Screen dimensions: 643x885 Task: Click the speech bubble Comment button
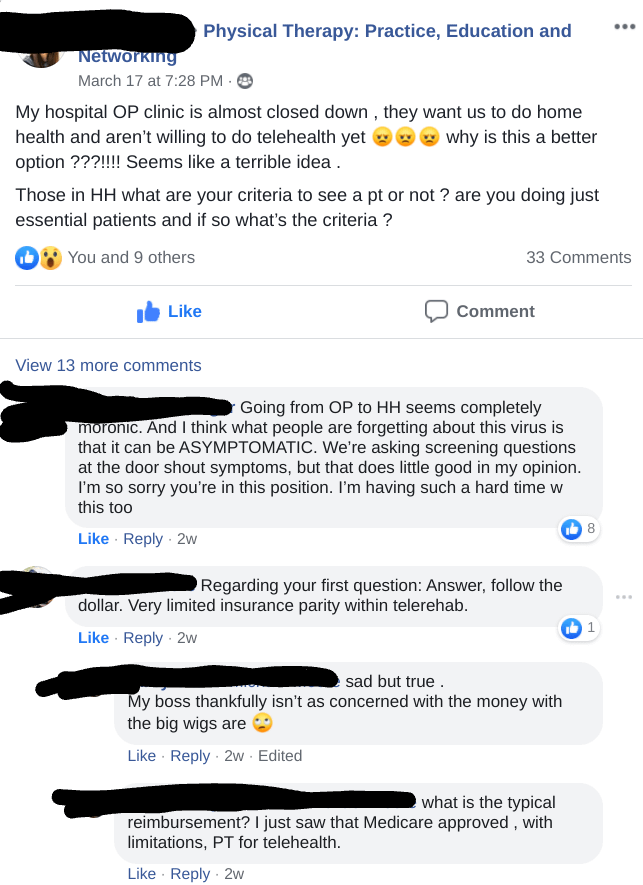click(480, 312)
